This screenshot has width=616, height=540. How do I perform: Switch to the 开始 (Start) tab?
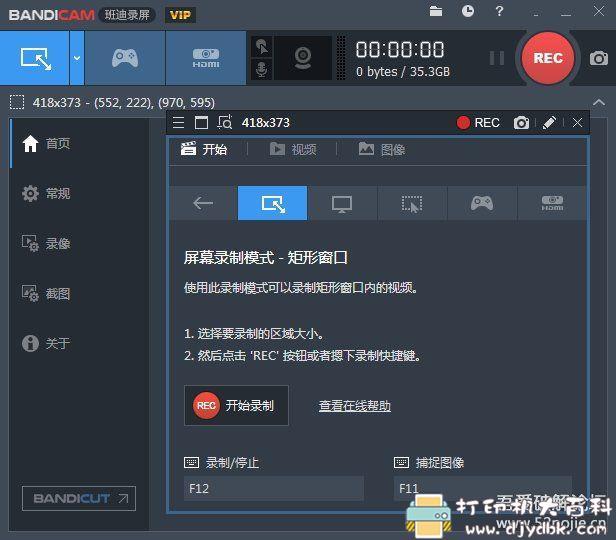pyautogui.click(x=204, y=149)
